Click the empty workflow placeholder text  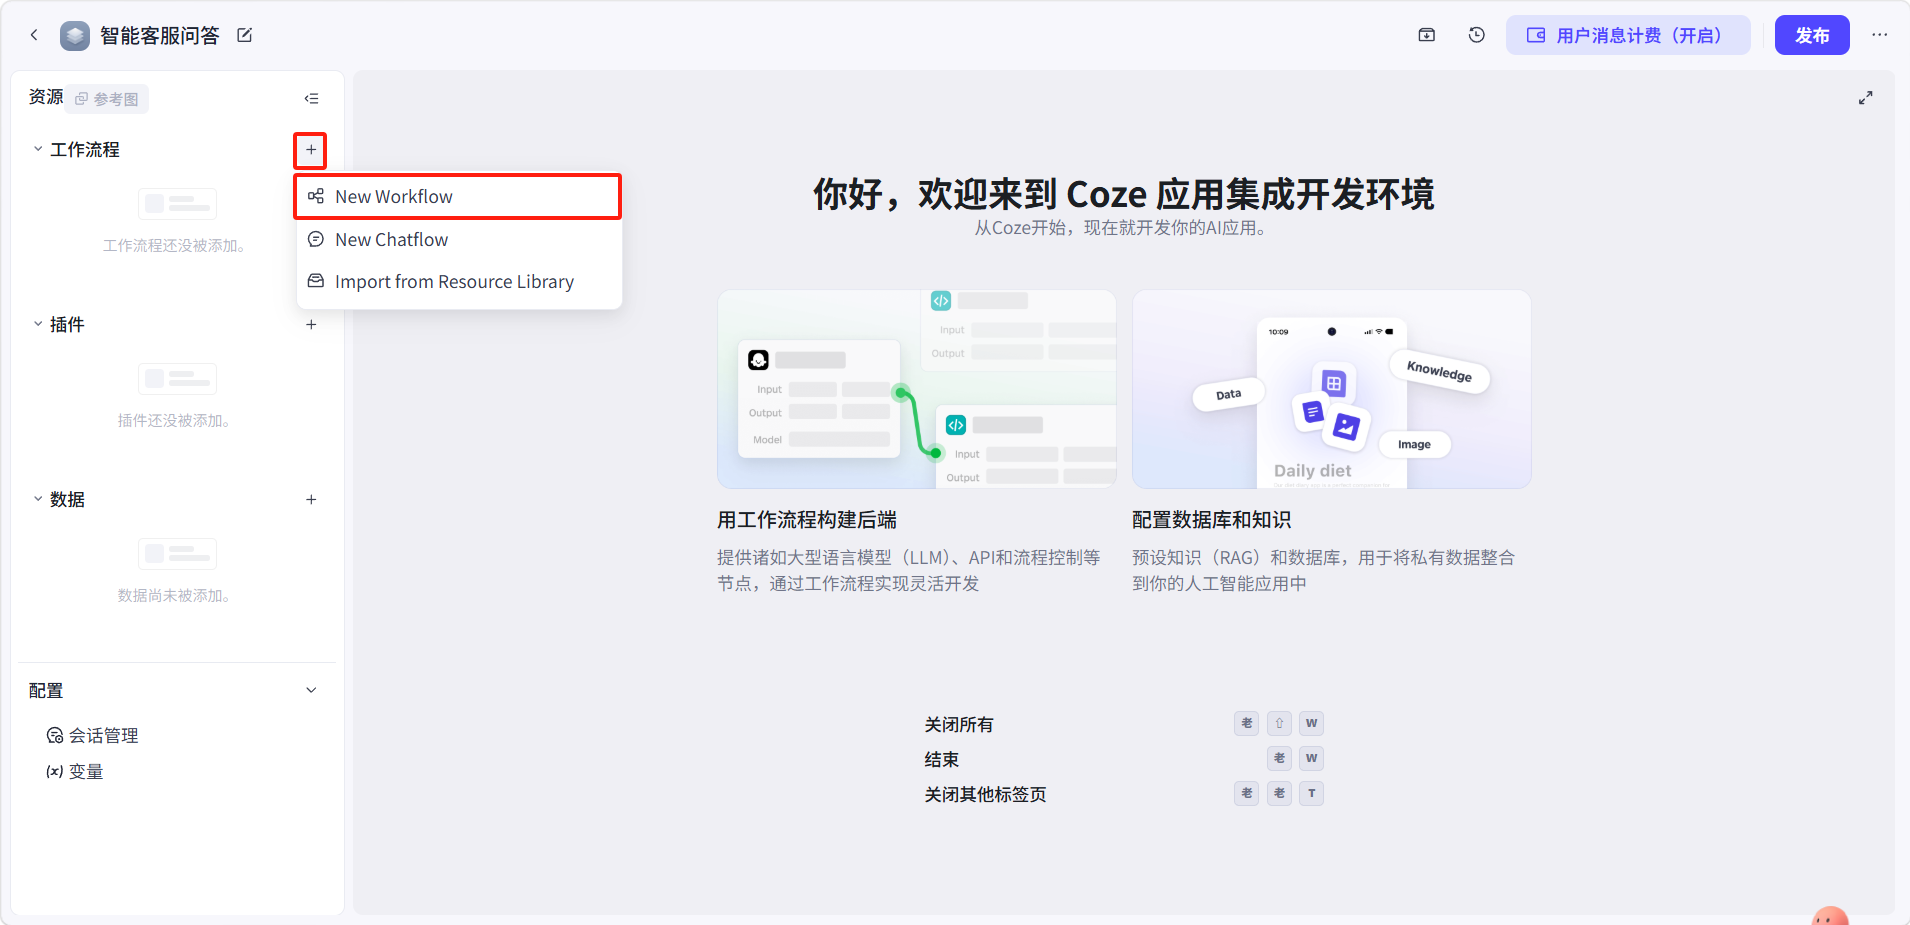176,246
